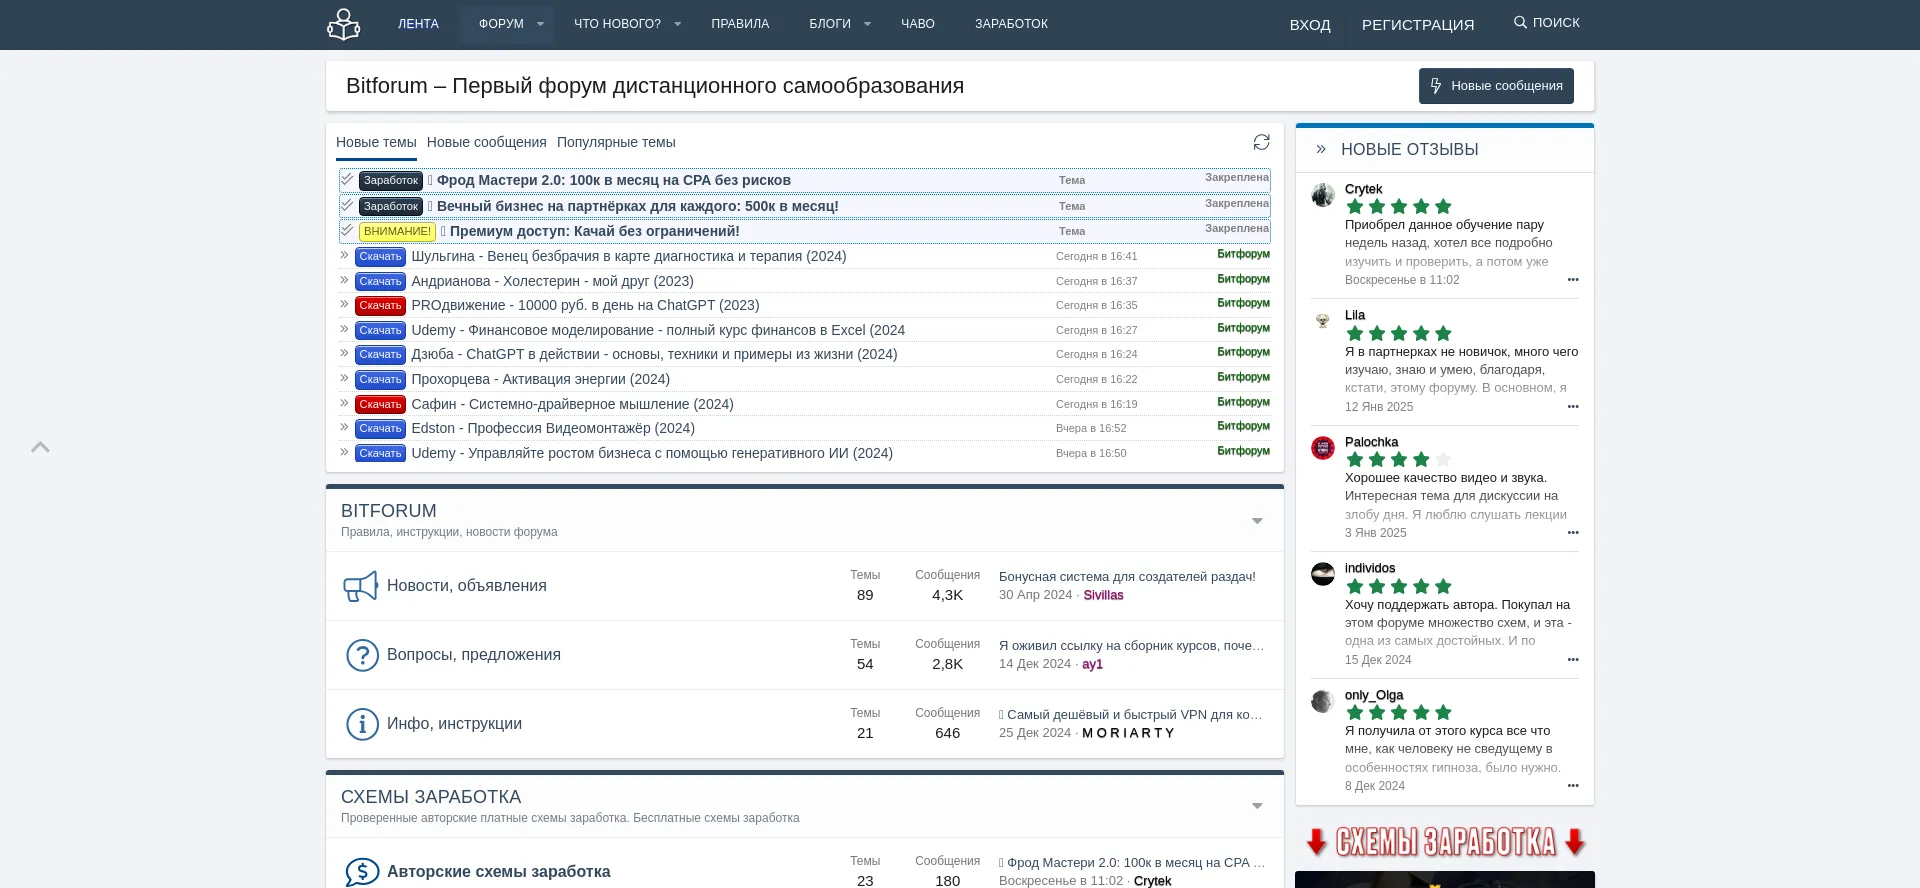This screenshot has height=888, width=1920.
Task: Click the РЕГИСТРАЦИЯ link
Action: pyautogui.click(x=1418, y=25)
